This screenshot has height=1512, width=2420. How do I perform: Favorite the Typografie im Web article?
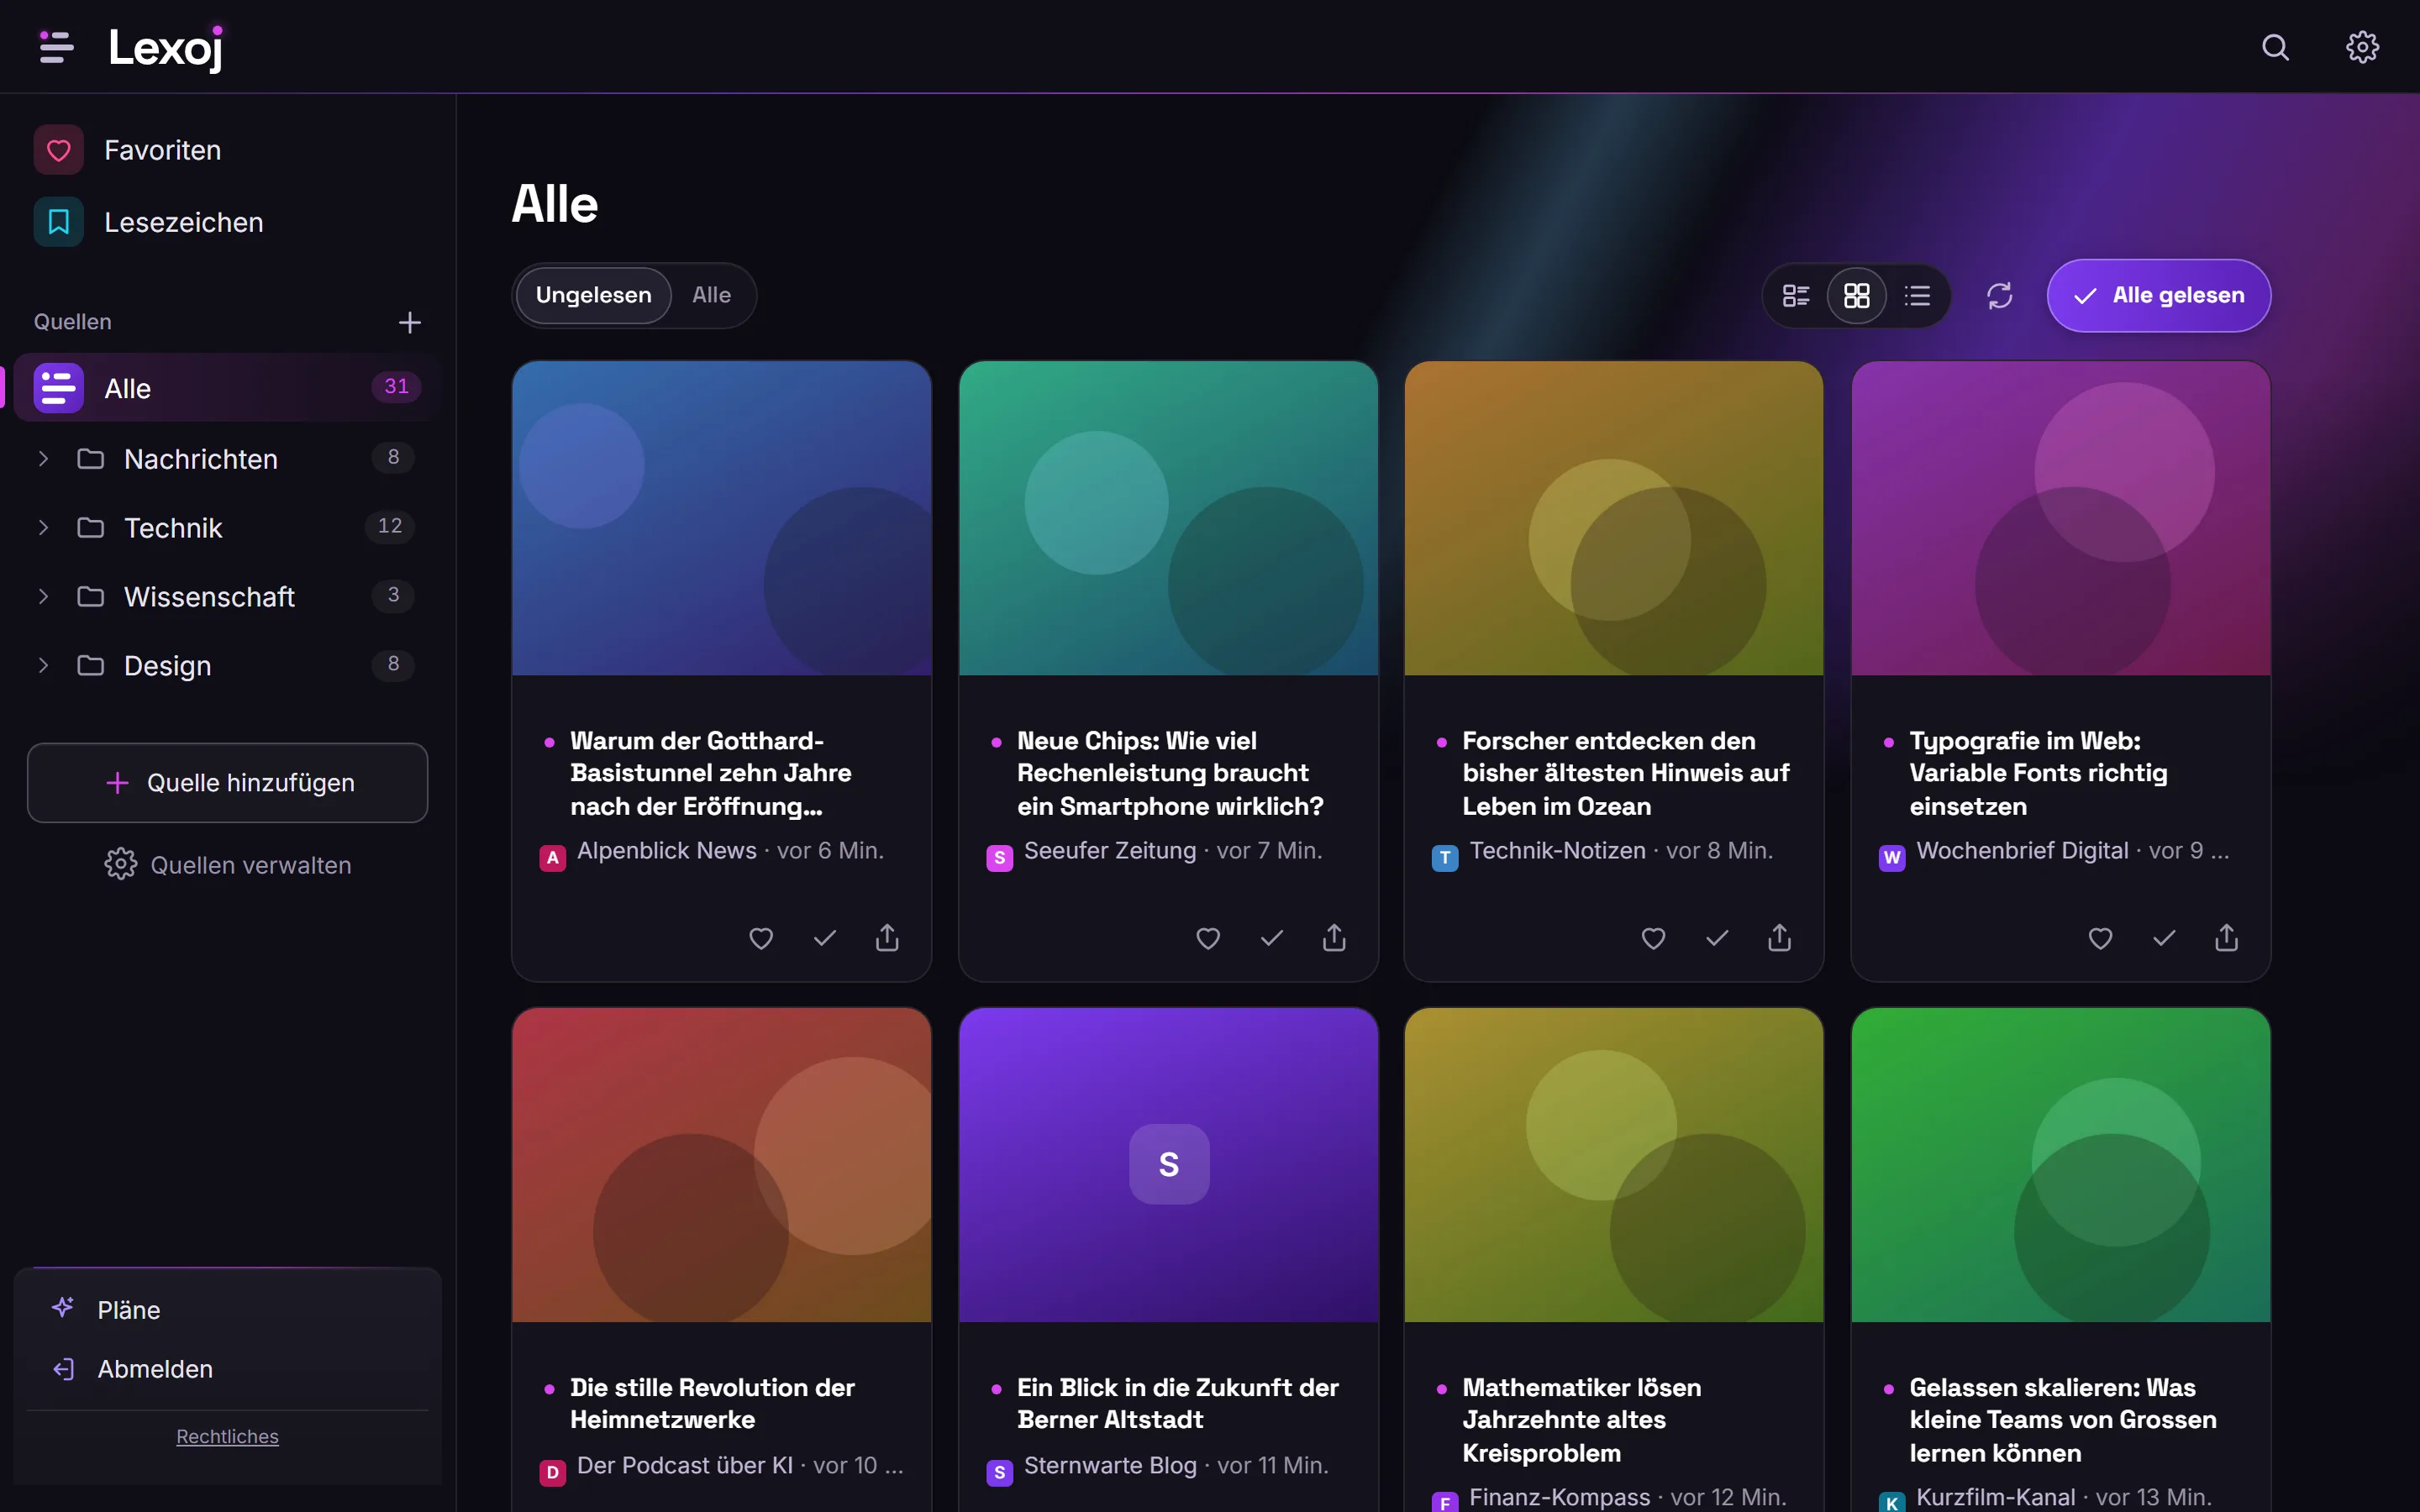coord(2100,938)
